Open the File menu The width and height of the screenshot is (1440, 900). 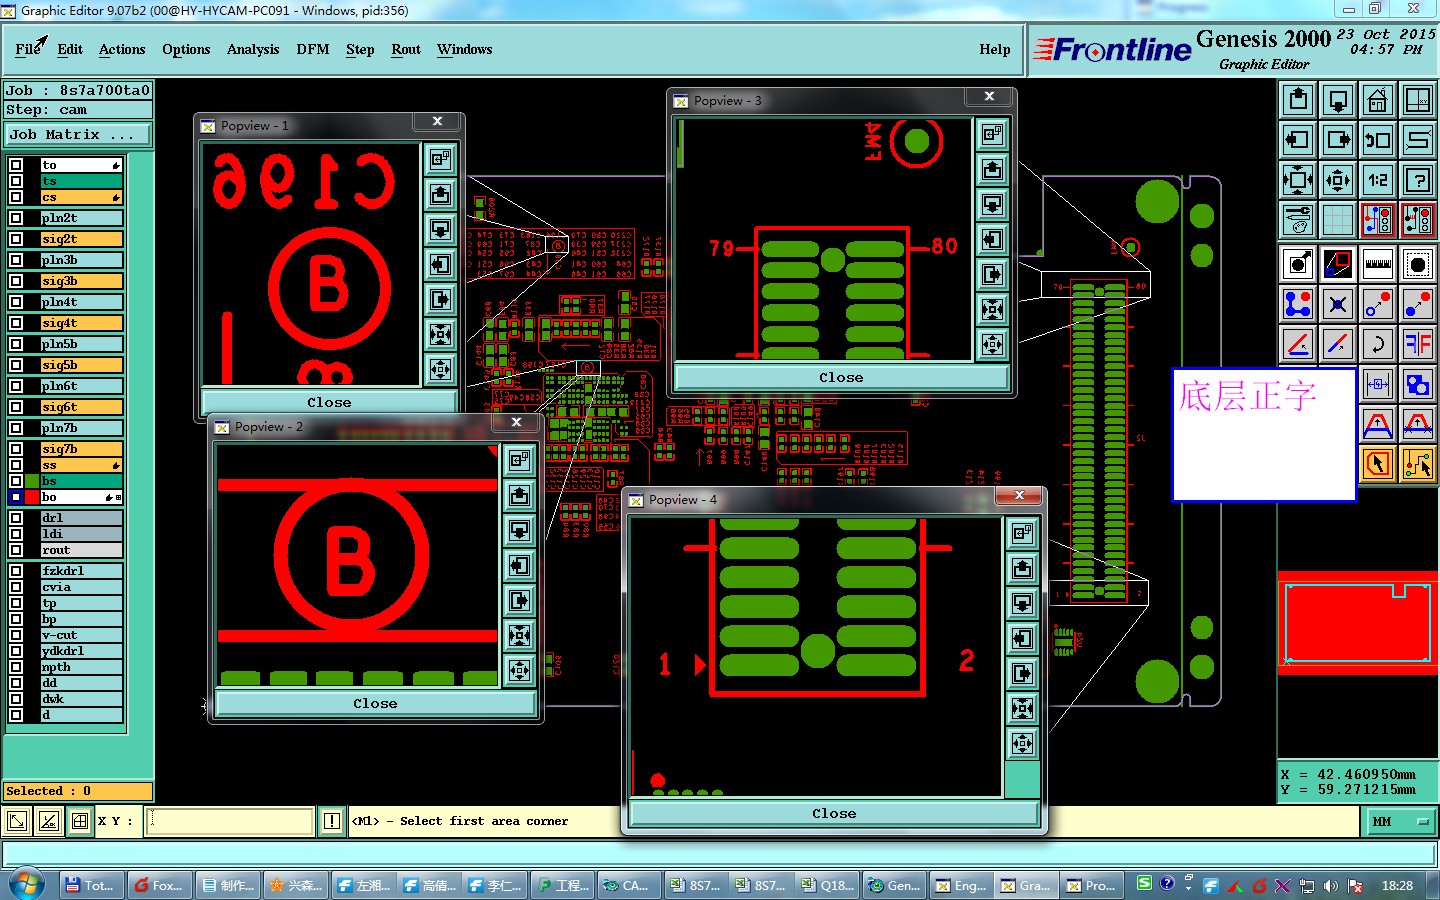click(x=28, y=49)
